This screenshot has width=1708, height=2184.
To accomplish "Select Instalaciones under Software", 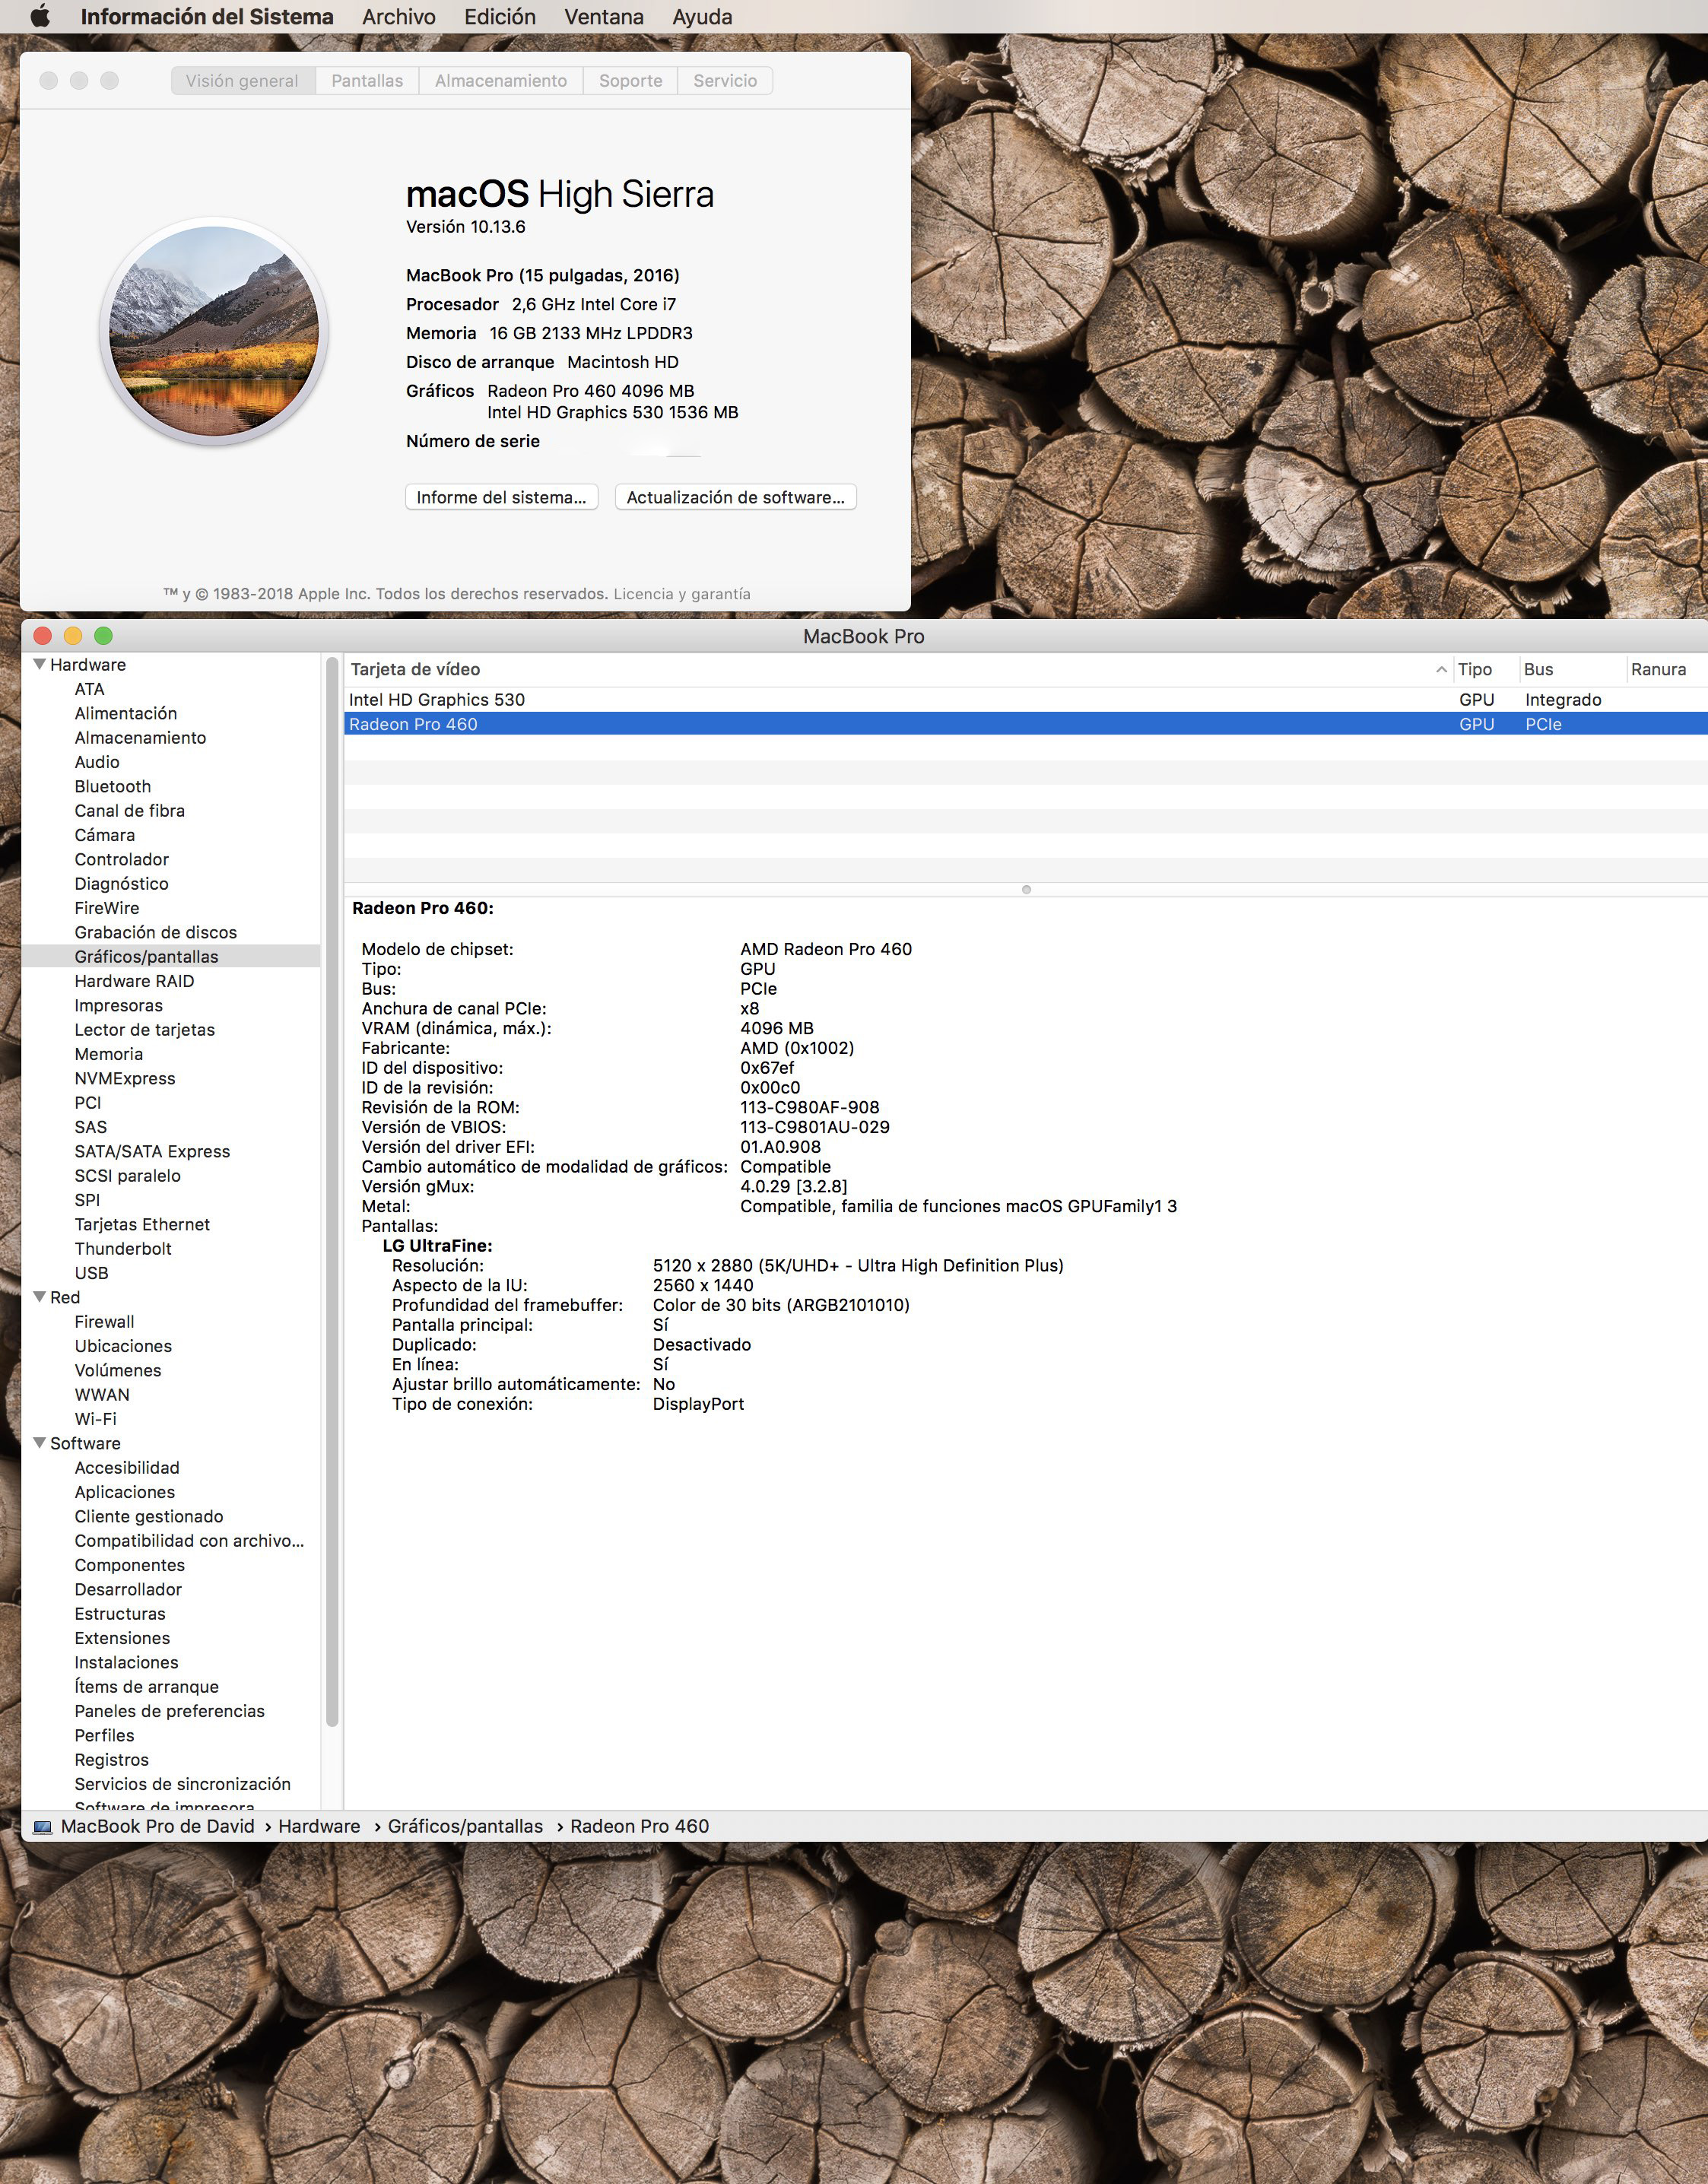I will [126, 1662].
